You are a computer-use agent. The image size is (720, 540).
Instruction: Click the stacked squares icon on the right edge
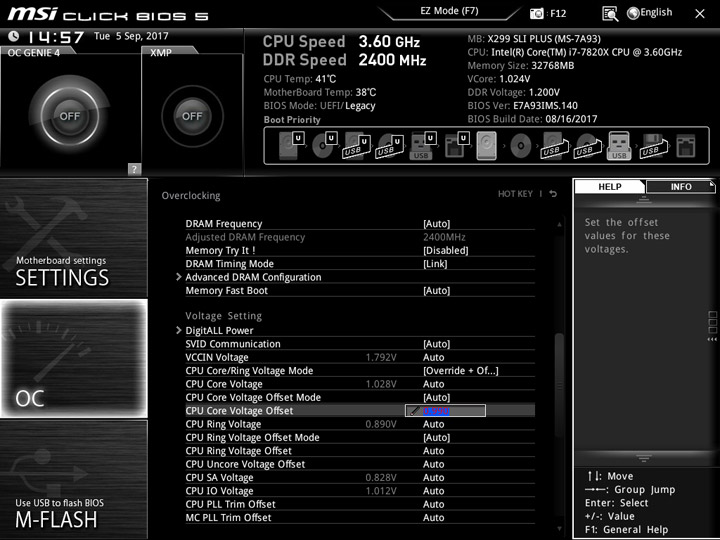712,322
